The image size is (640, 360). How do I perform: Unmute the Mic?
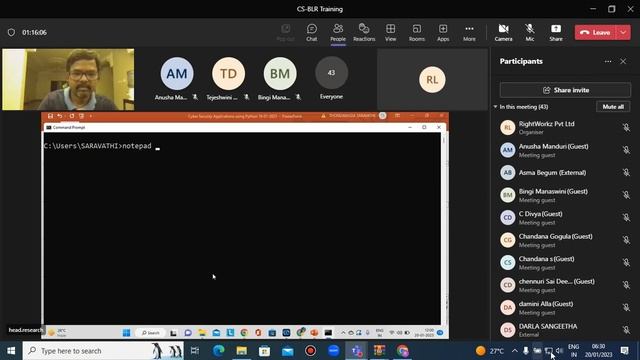click(529, 32)
